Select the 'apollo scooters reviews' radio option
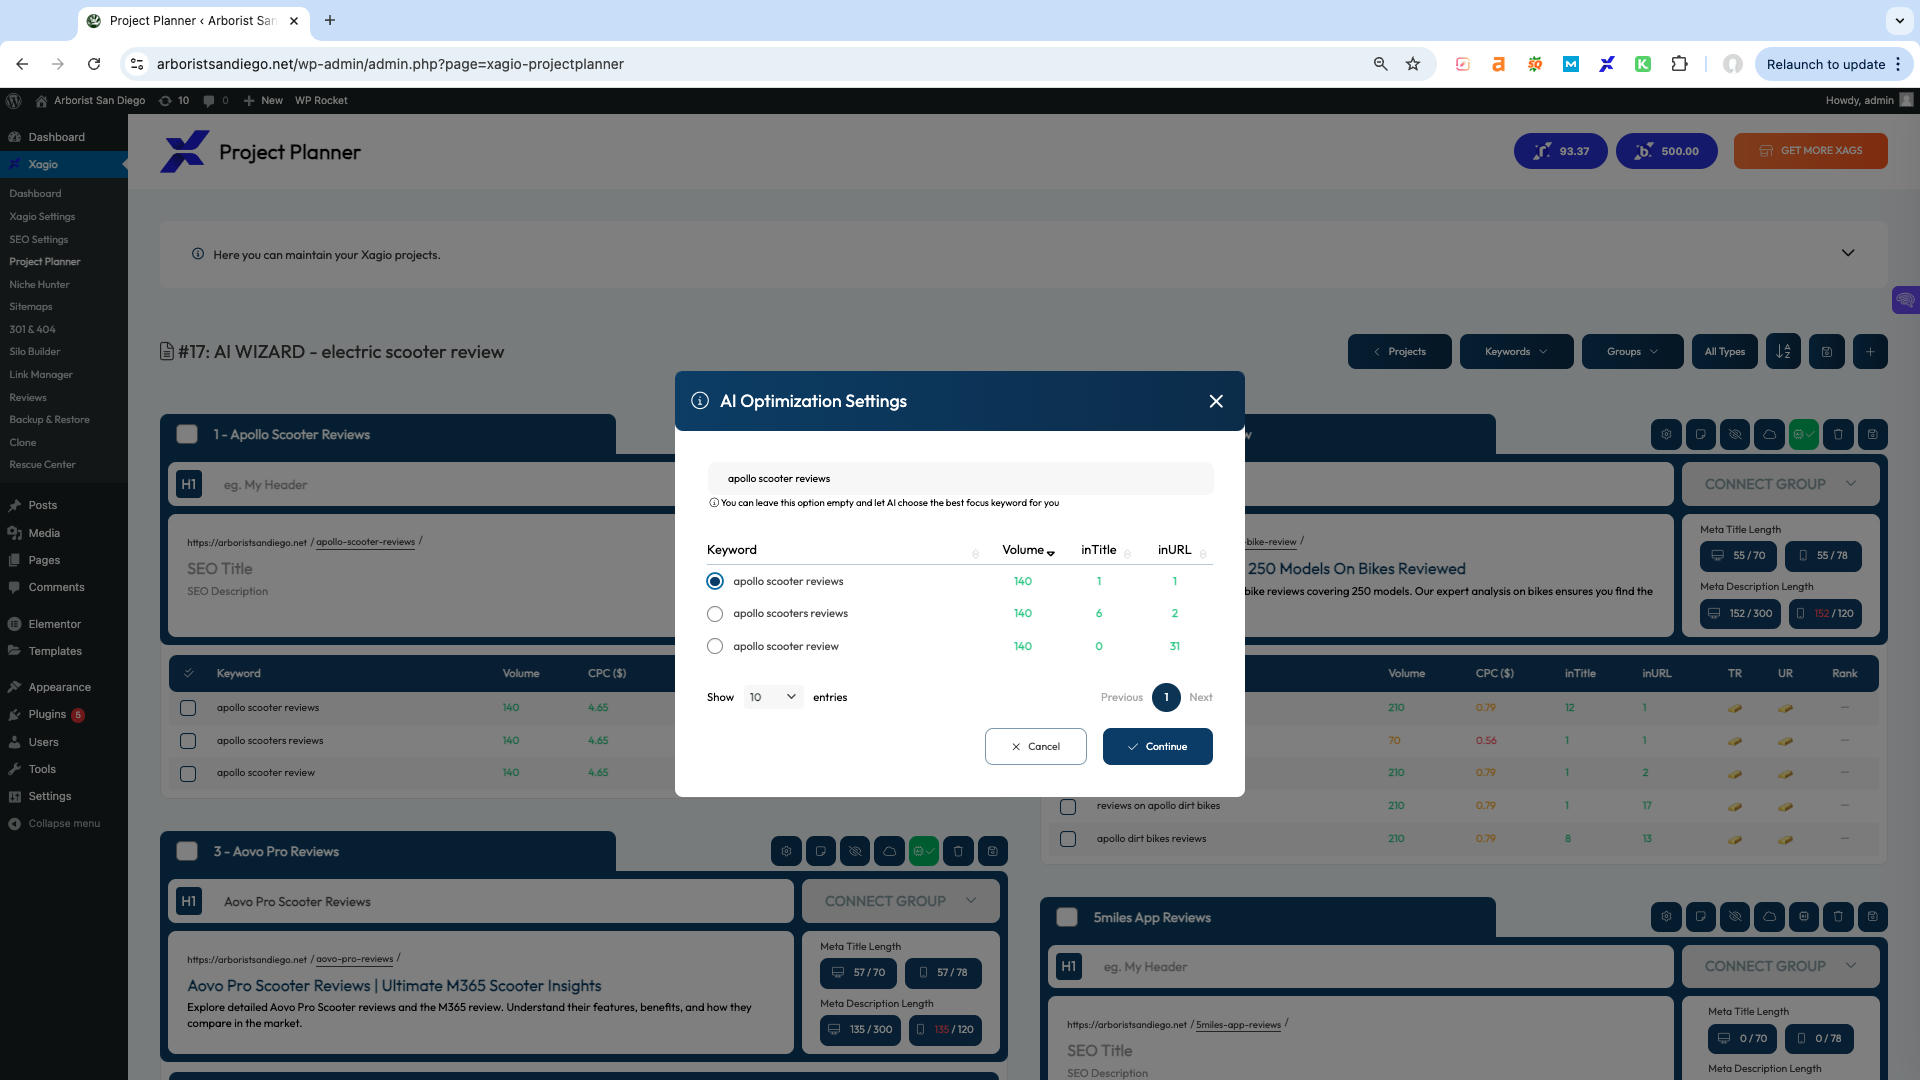Image resolution: width=1920 pixels, height=1080 pixels. [715, 614]
